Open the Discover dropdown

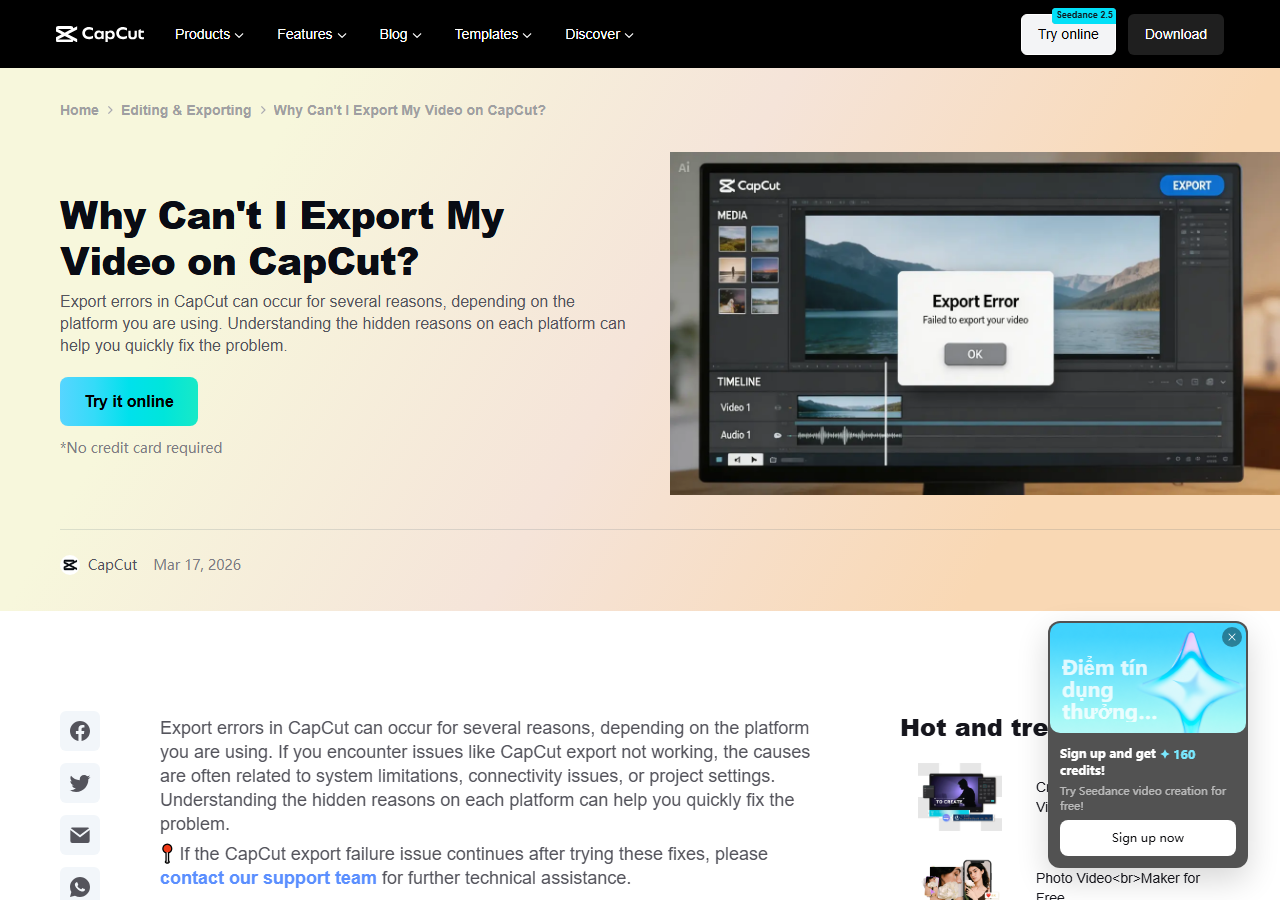(599, 34)
